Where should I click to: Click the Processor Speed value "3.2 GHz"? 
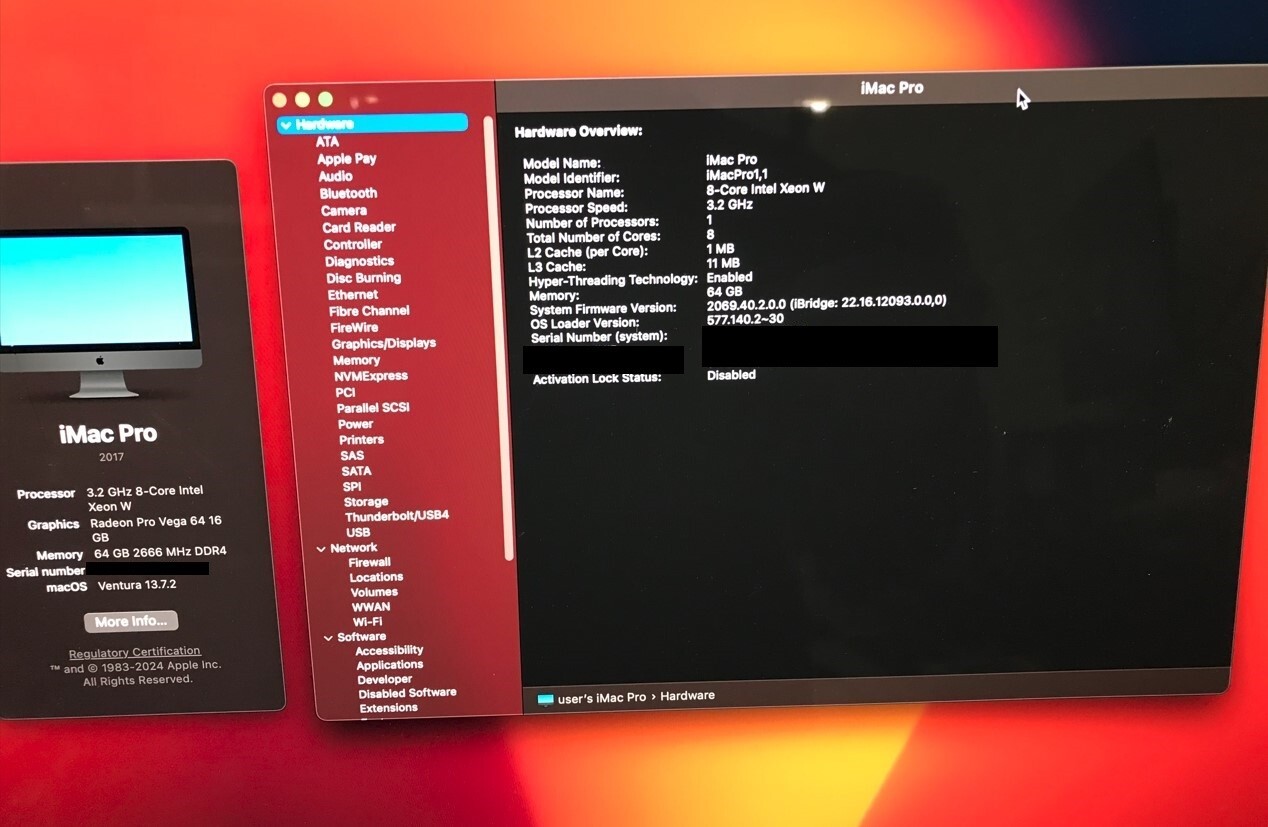point(729,205)
